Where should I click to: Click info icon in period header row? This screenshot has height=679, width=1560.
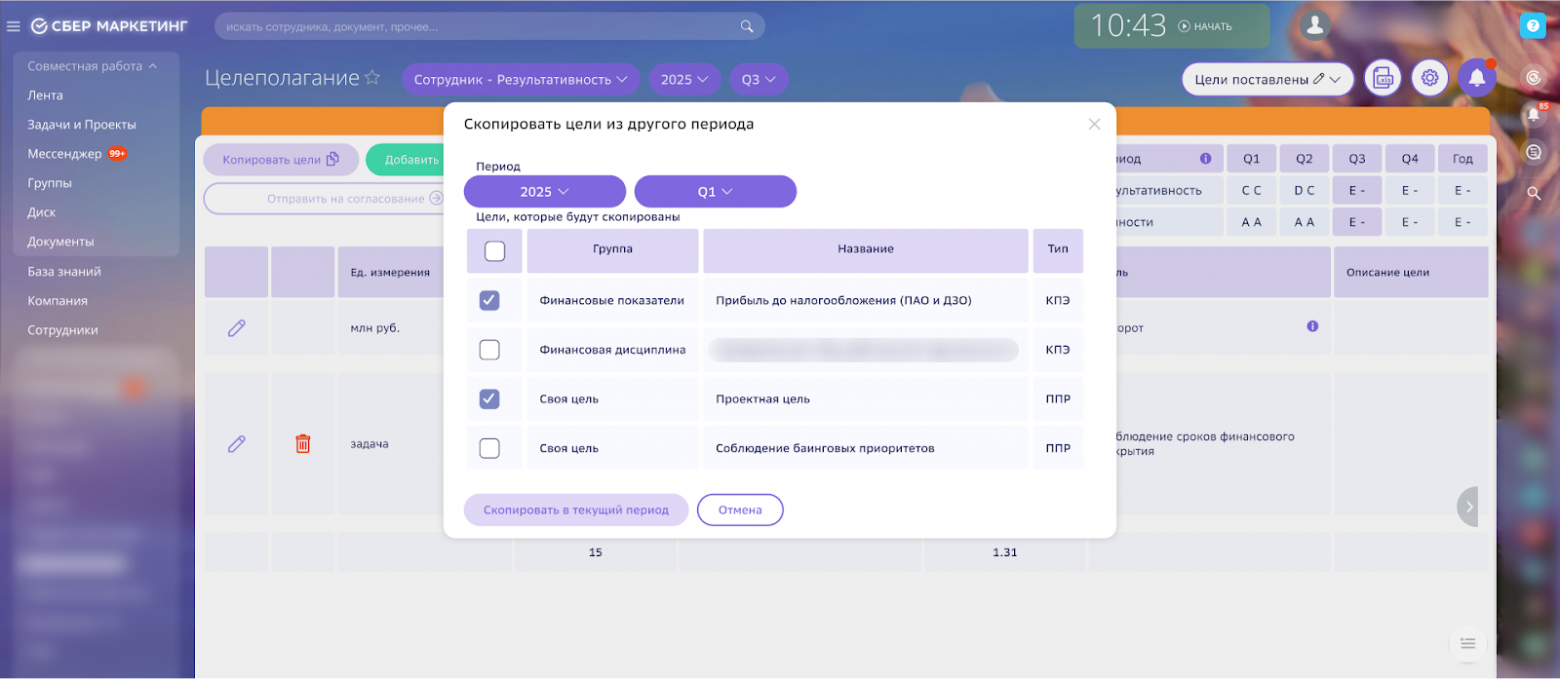point(1206,158)
